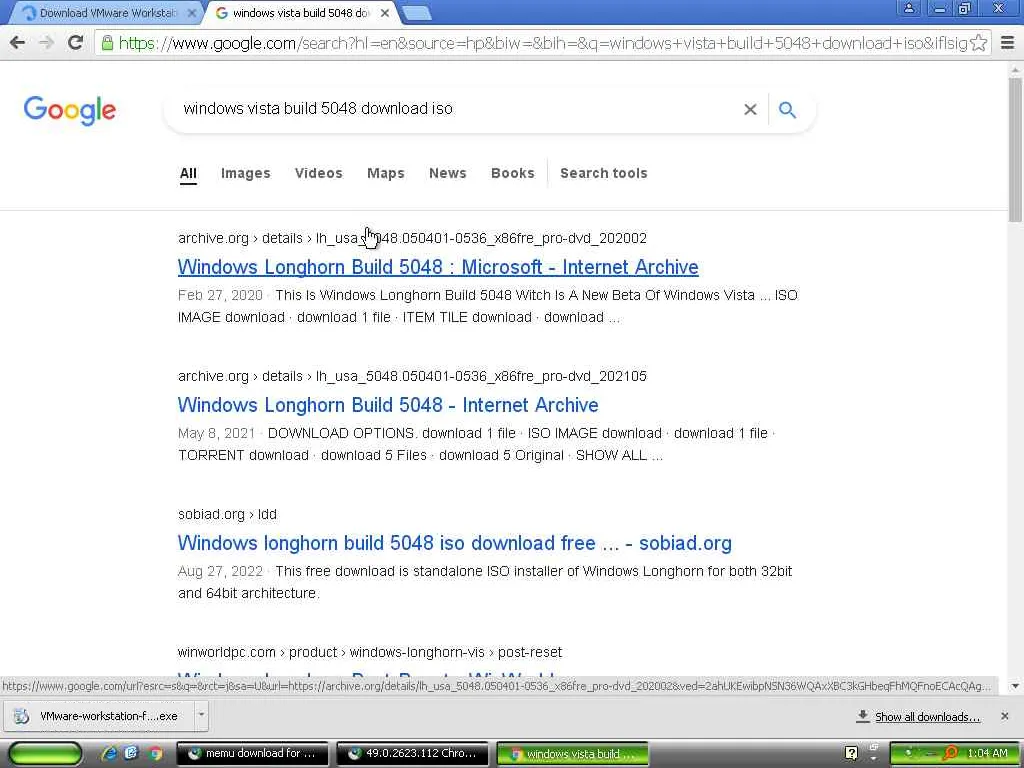Switch to News results
The width and height of the screenshot is (1024, 768).
(x=448, y=174)
